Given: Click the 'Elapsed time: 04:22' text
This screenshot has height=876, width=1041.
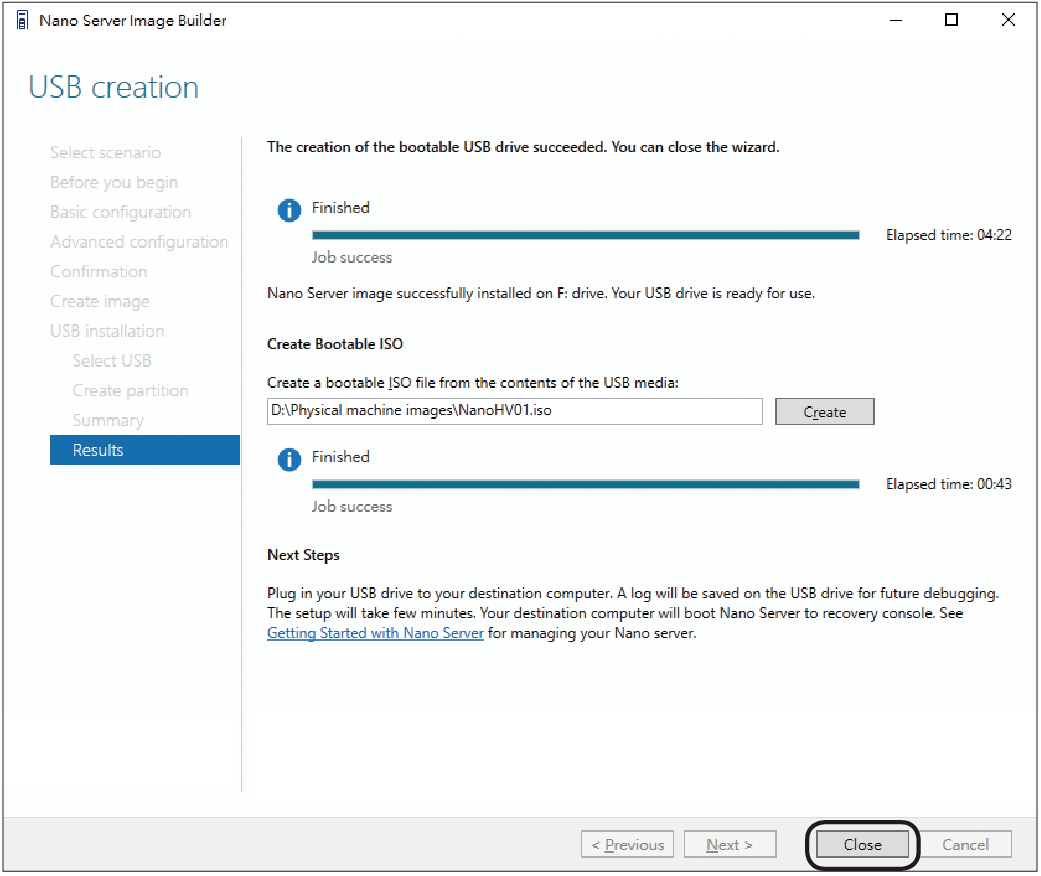Looking at the screenshot, I should (949, 235).
